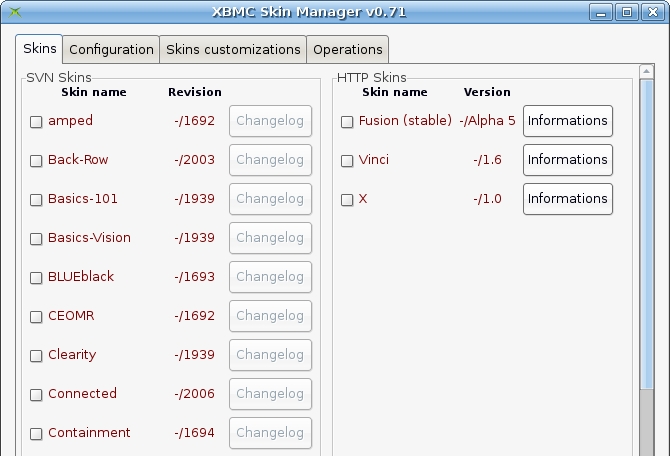This screenshot has width=670, height=456.
Task: Toggle the CEOMR skin checkbox
Action: coord(36,317)
